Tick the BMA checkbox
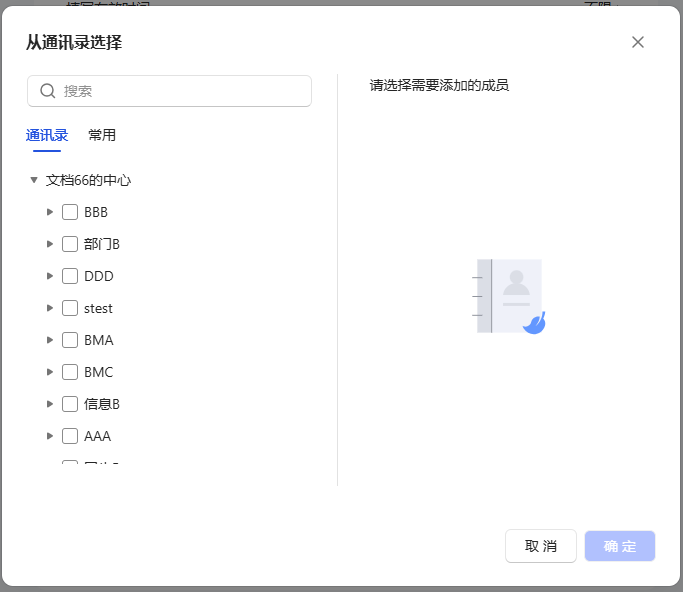Screen dimensions: 683x592 [x=70, y=340]
